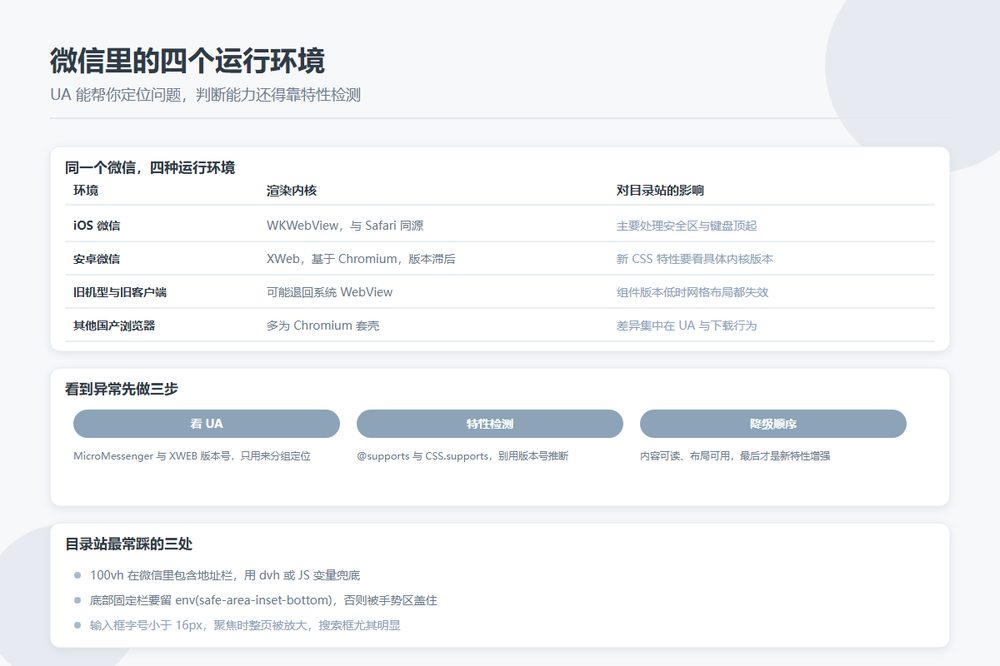Click cell 可能退回系统 WebView

330,292
